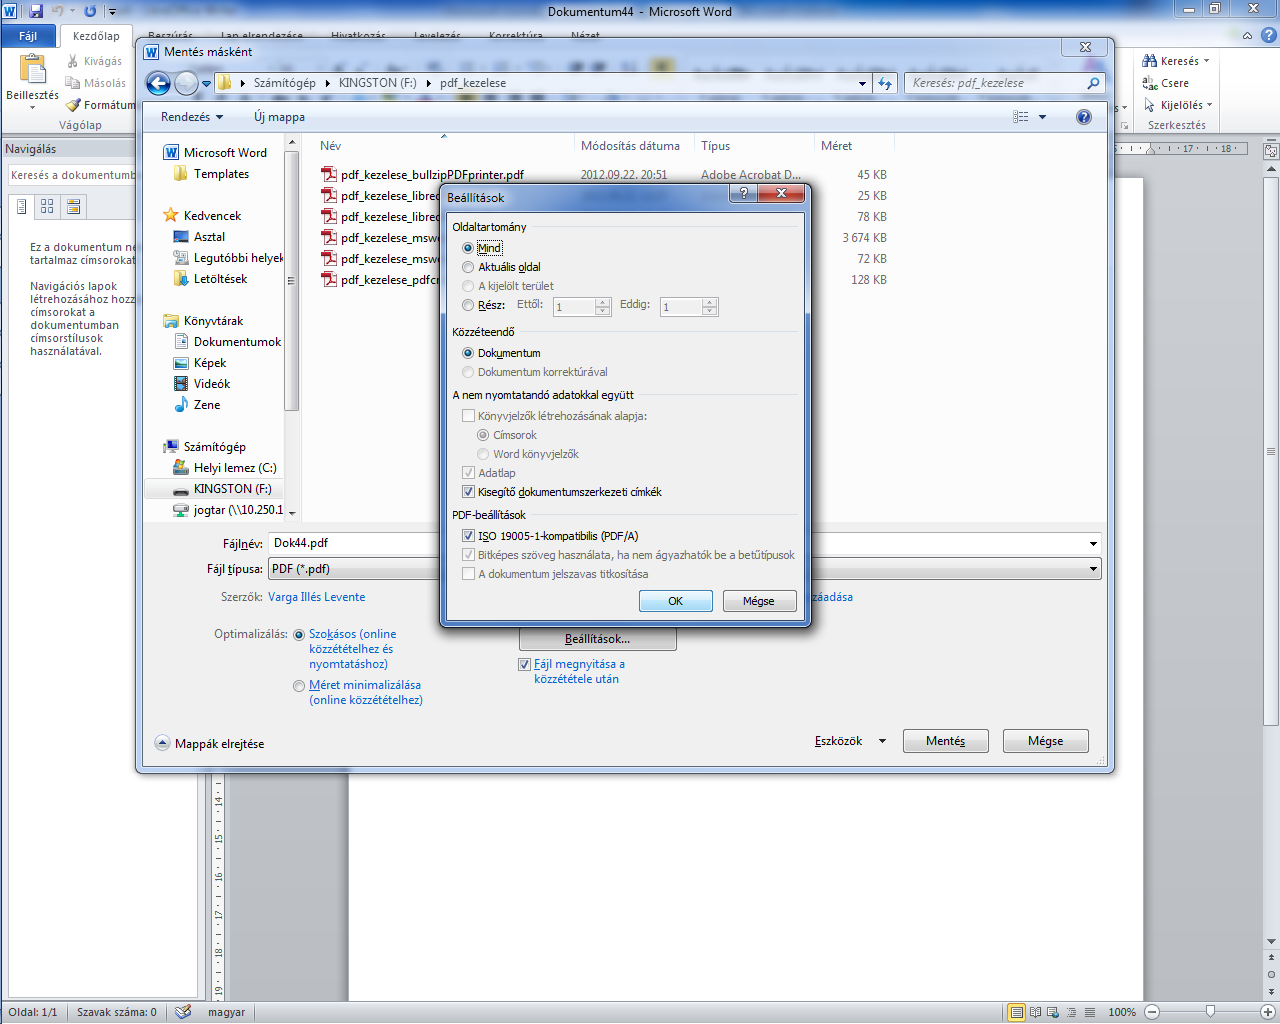Click Mégse in Beállítások dialog
This screenshot has height=1024, width=1280.
759,601
